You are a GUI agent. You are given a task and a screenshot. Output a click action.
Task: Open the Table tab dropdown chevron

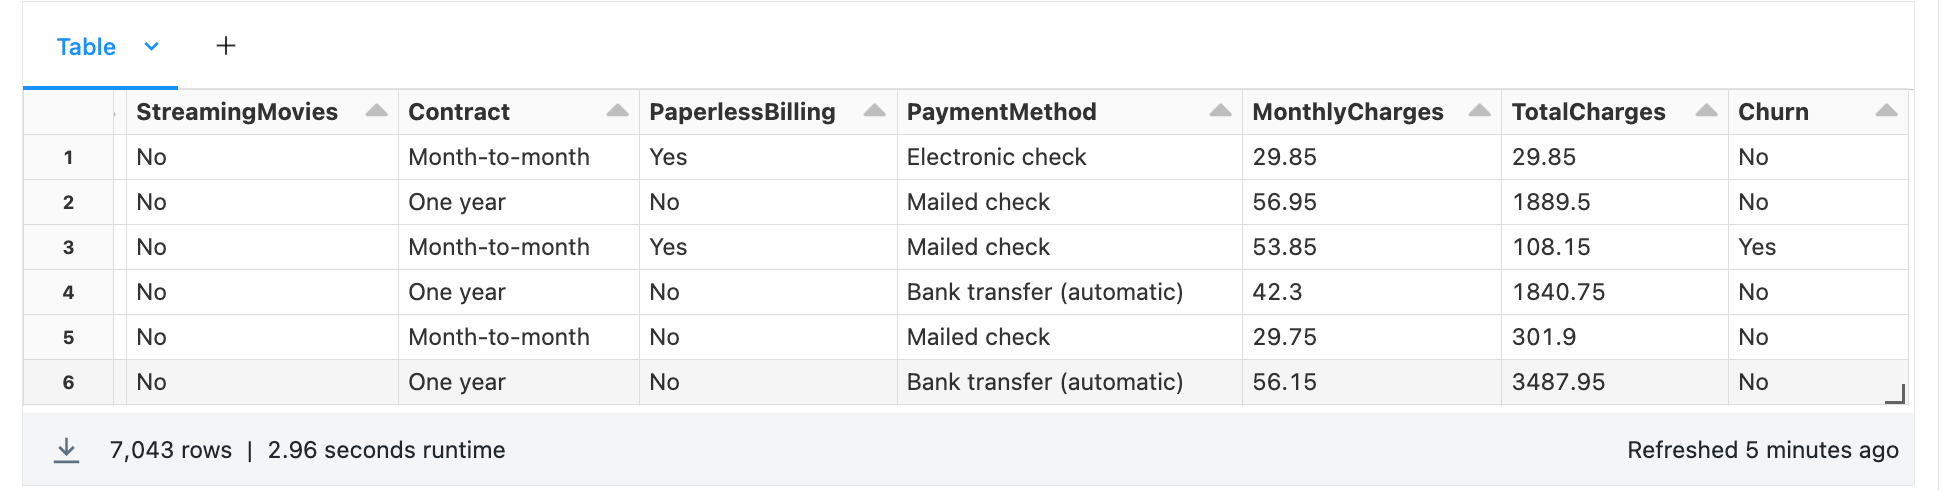tap(152, 46)
